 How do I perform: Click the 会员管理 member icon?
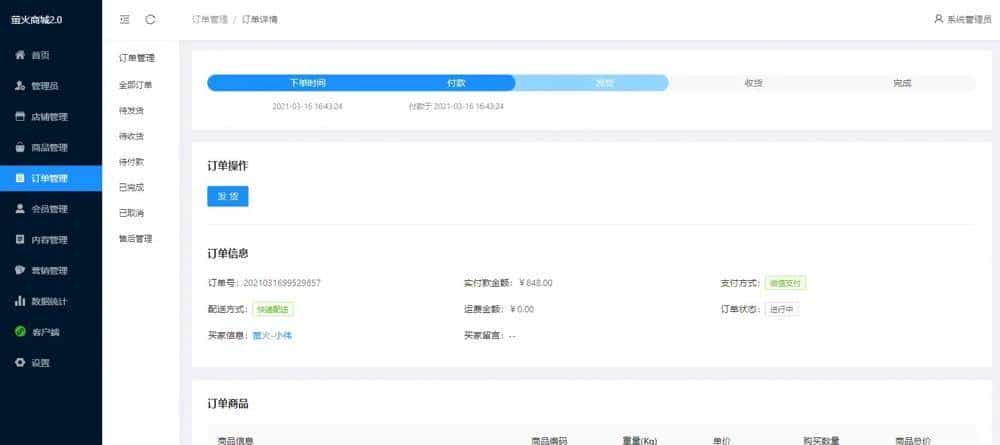pyautogui.click(x=20, y=208)
